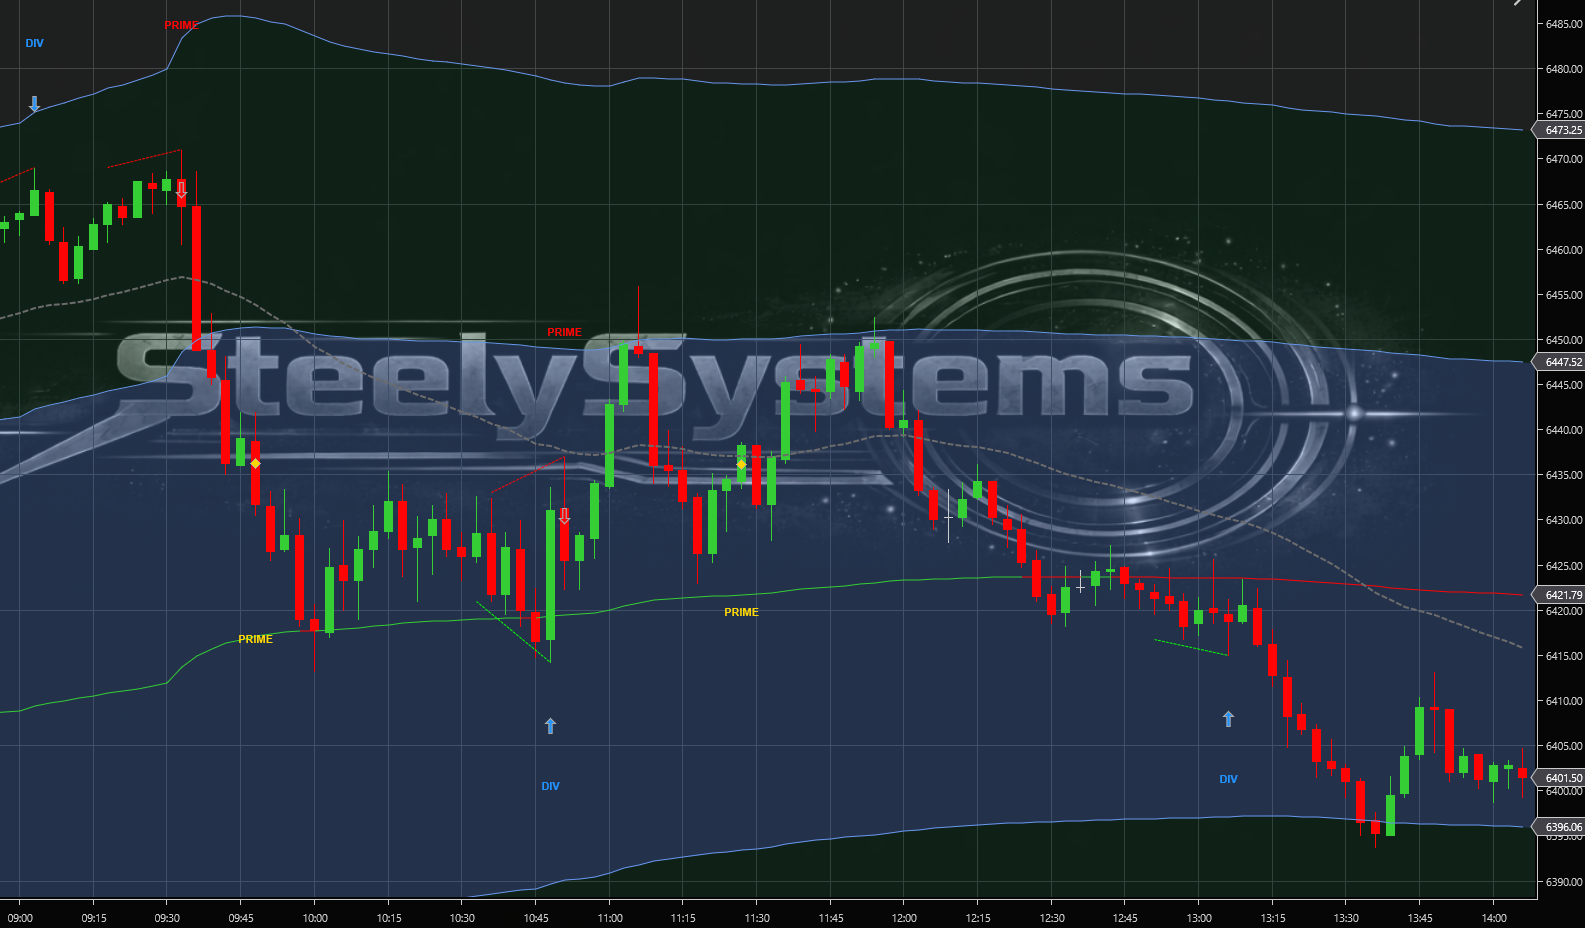Click the 14:00 time axis label

[1494, 918]
